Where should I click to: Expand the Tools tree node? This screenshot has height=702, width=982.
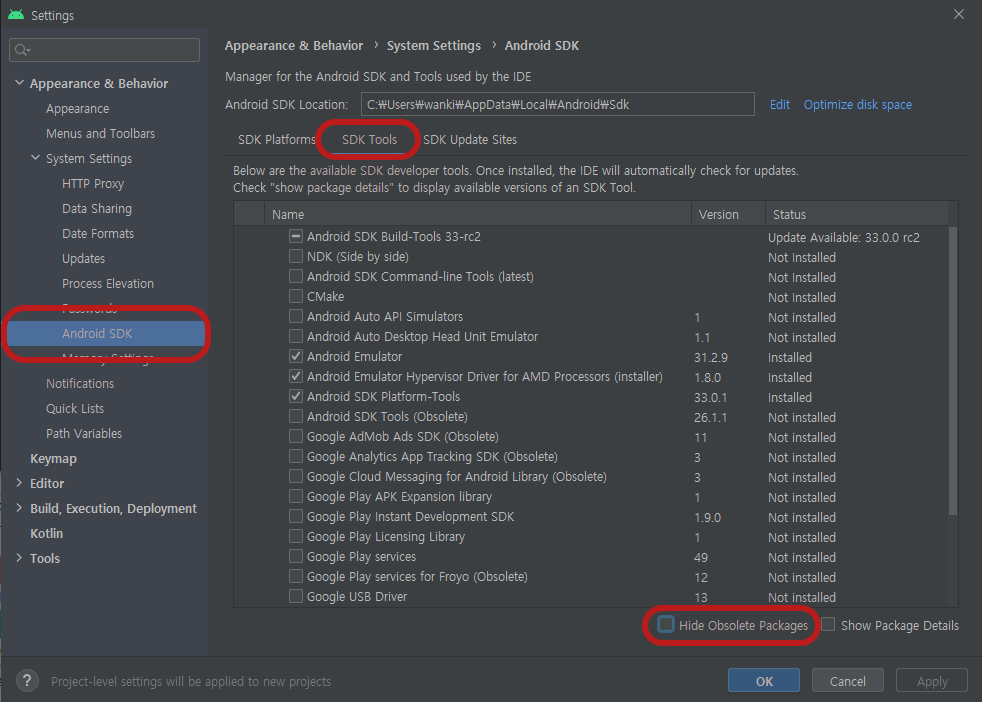(19, 558)
